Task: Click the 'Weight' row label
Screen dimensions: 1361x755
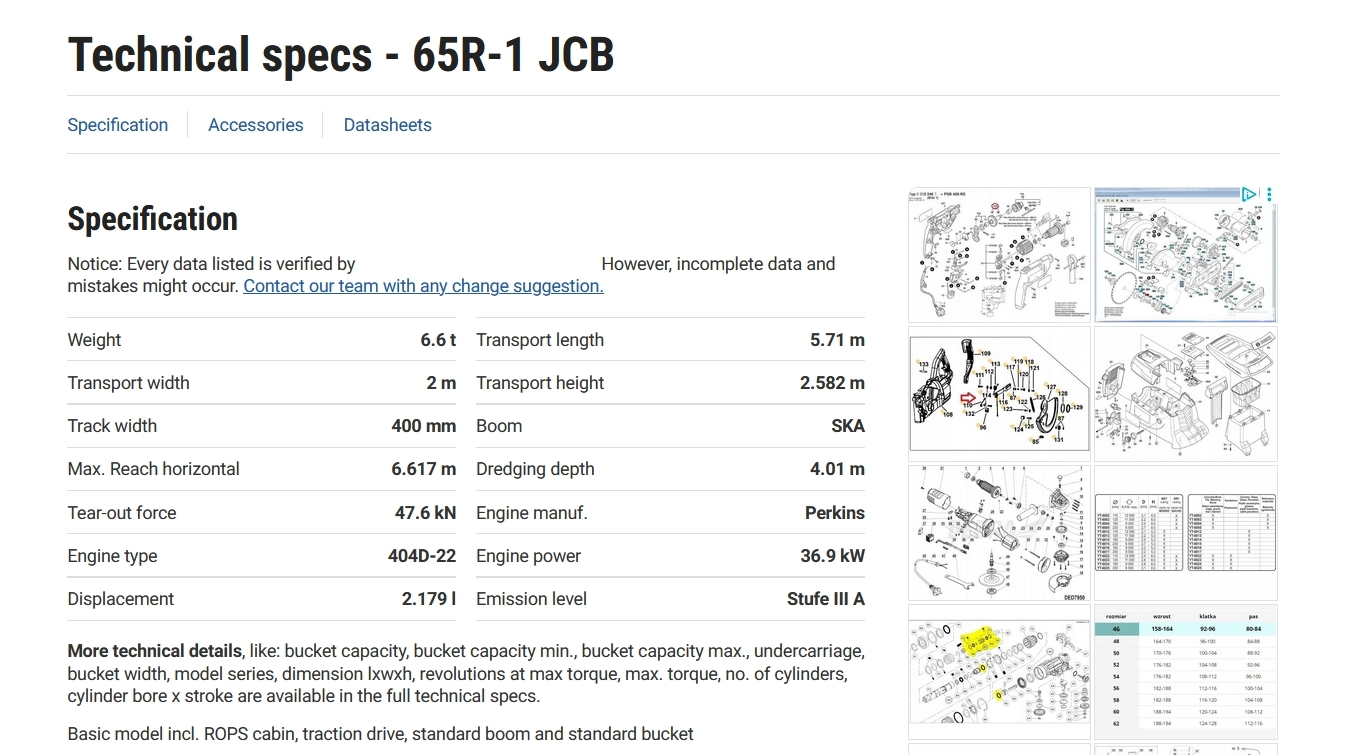Action: [94, 340]
